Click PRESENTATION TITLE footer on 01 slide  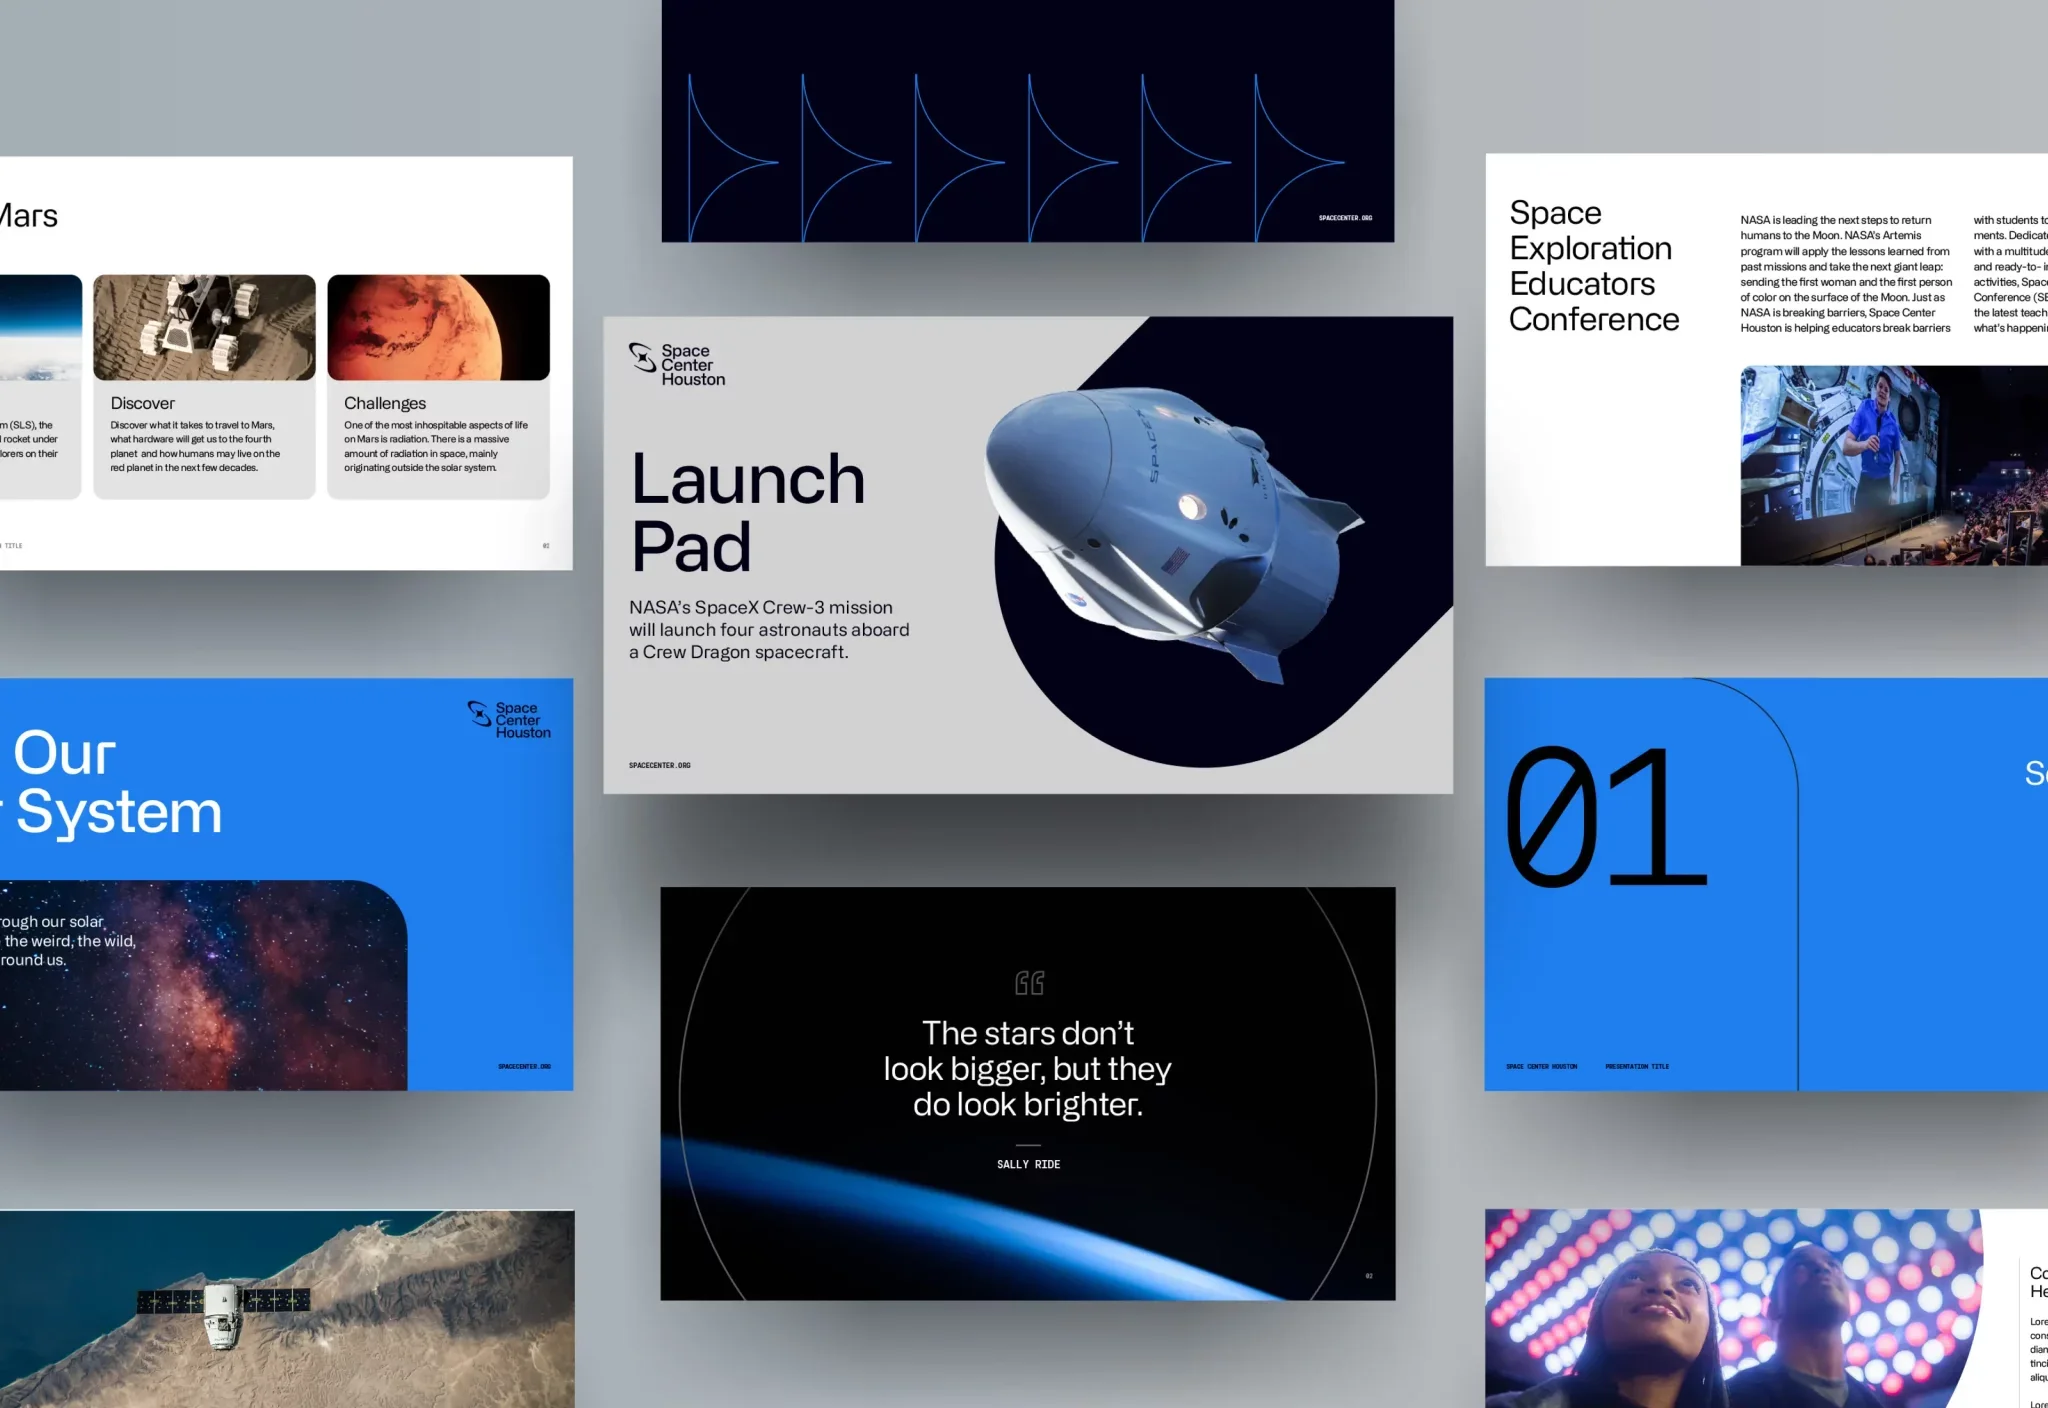click(1637, 1066)
